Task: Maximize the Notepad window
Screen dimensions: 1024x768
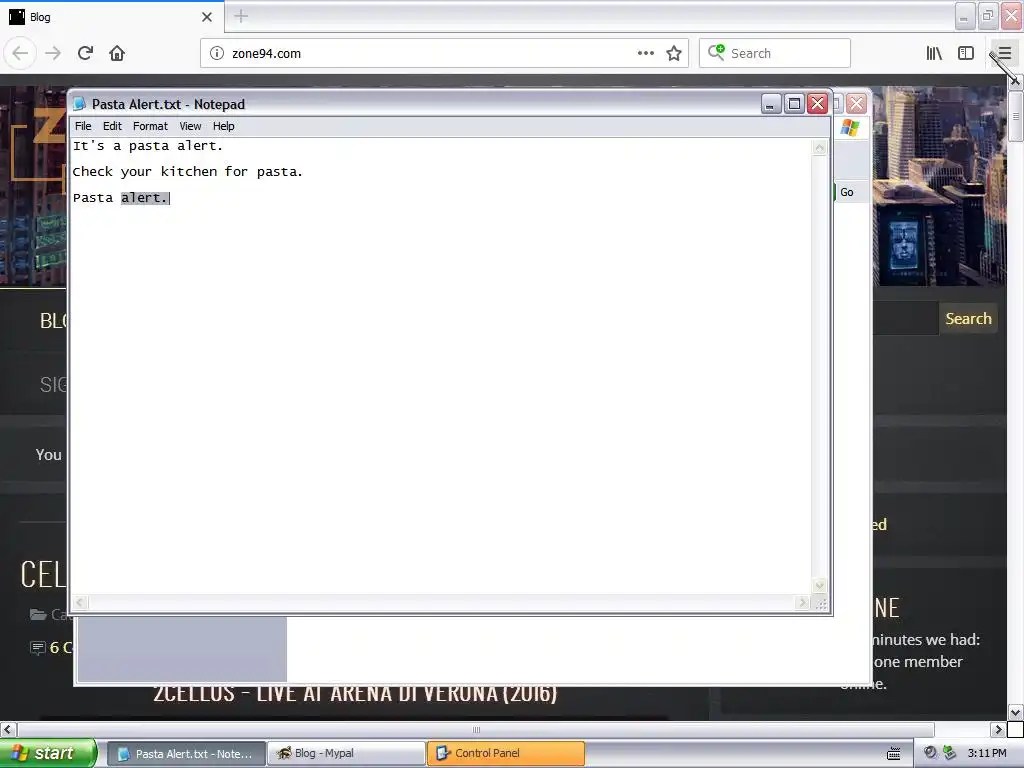Action: point(794,104)
